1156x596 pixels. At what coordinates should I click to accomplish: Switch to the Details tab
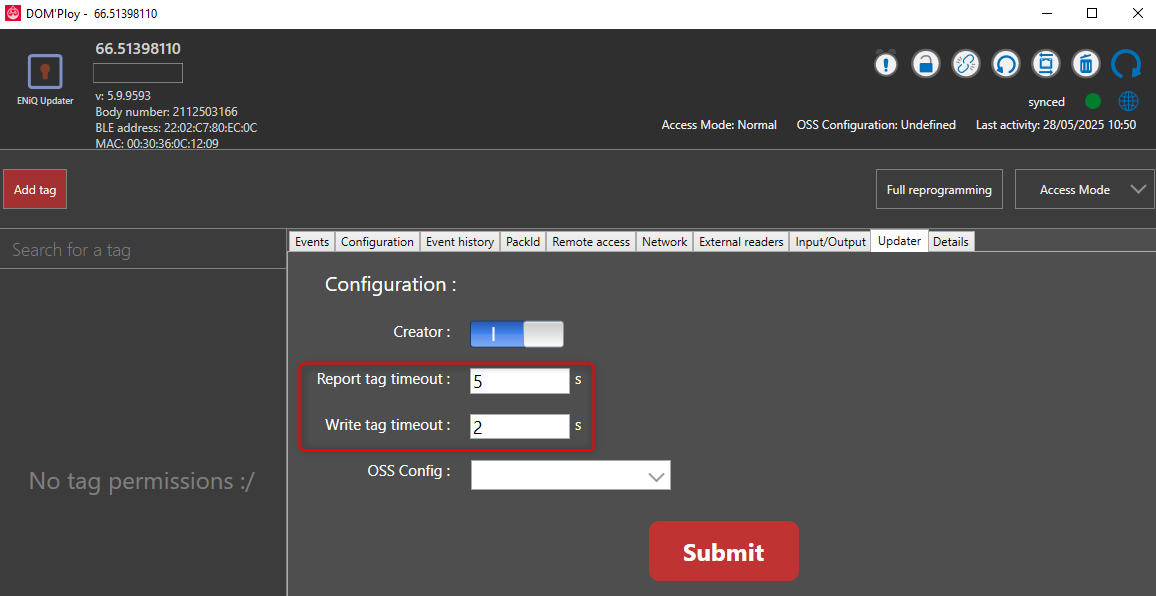(951, 242)
